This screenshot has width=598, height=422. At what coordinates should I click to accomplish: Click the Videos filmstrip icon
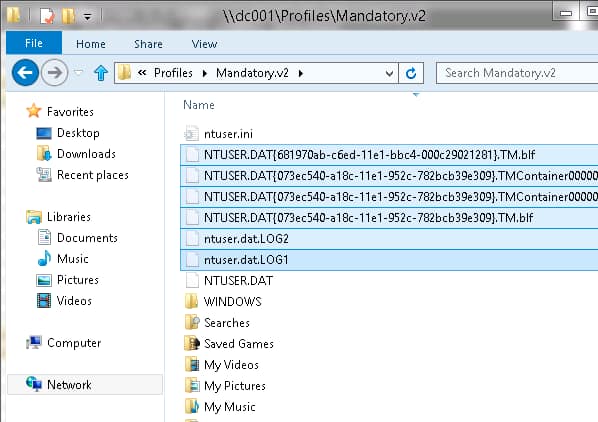[44, 300]
